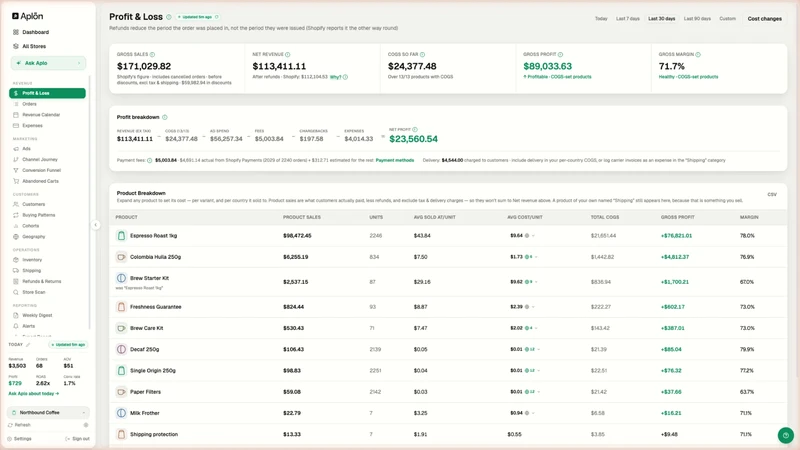Open Channel Journey icon in sidebar
800x450 pixels.
click(x=16, y=160)
